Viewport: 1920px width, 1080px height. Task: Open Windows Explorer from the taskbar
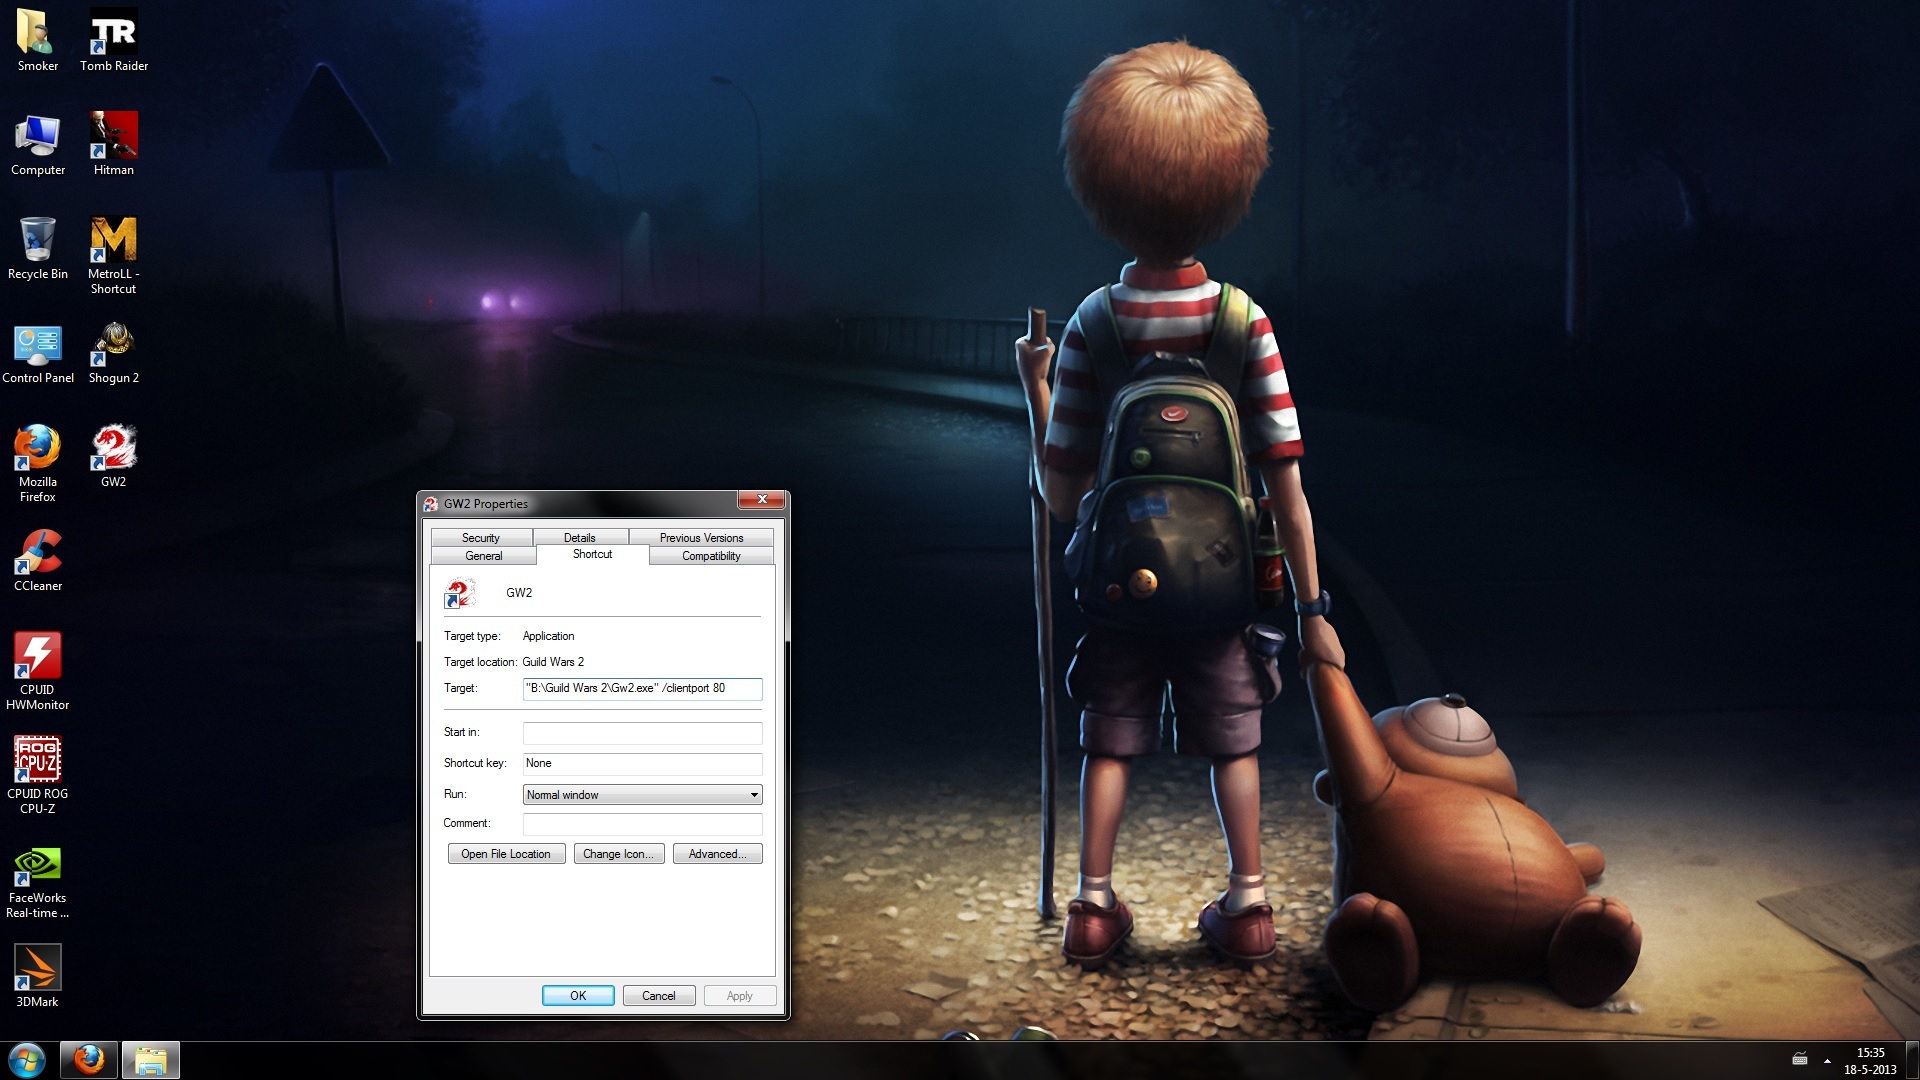[x=151, y=1060]
